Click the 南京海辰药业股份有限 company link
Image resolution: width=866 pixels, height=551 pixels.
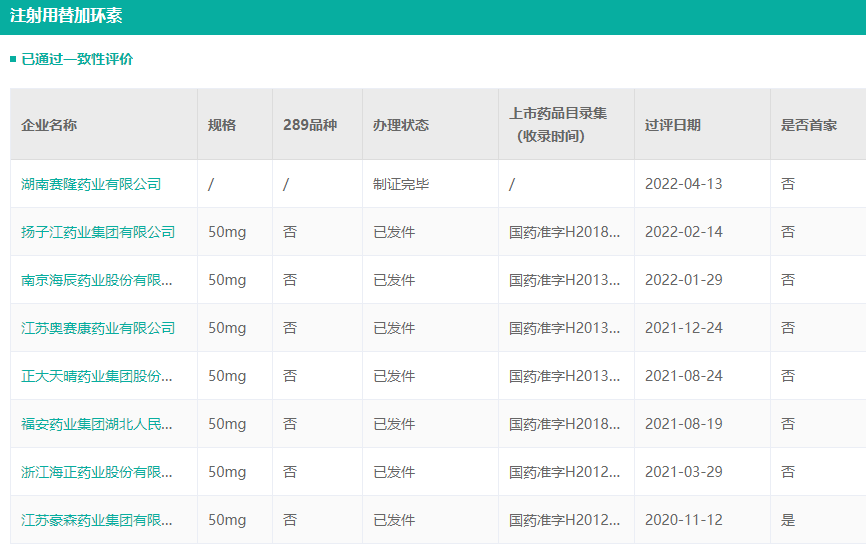(x=97, y=280)
